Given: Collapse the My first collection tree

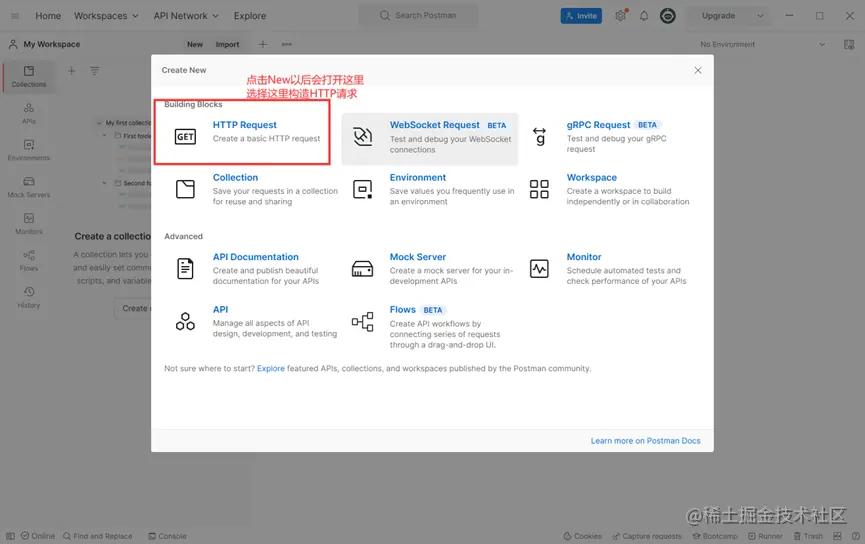Looking at the screenshot, I should coord(99,123).
